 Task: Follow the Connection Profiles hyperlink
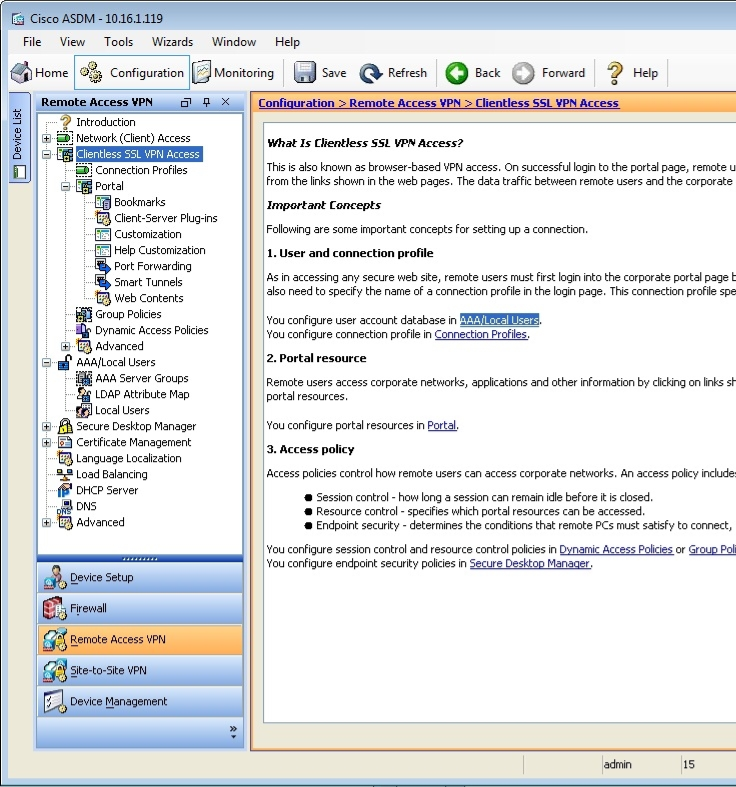[480, 334]
